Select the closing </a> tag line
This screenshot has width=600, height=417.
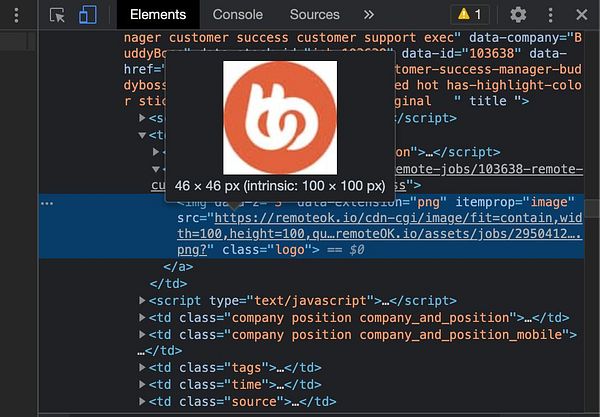[x=178, y=267]
